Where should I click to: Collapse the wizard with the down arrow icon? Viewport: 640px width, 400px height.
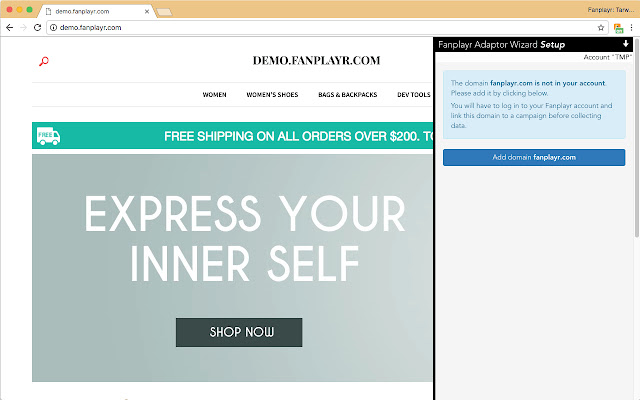tap(625, 44)
